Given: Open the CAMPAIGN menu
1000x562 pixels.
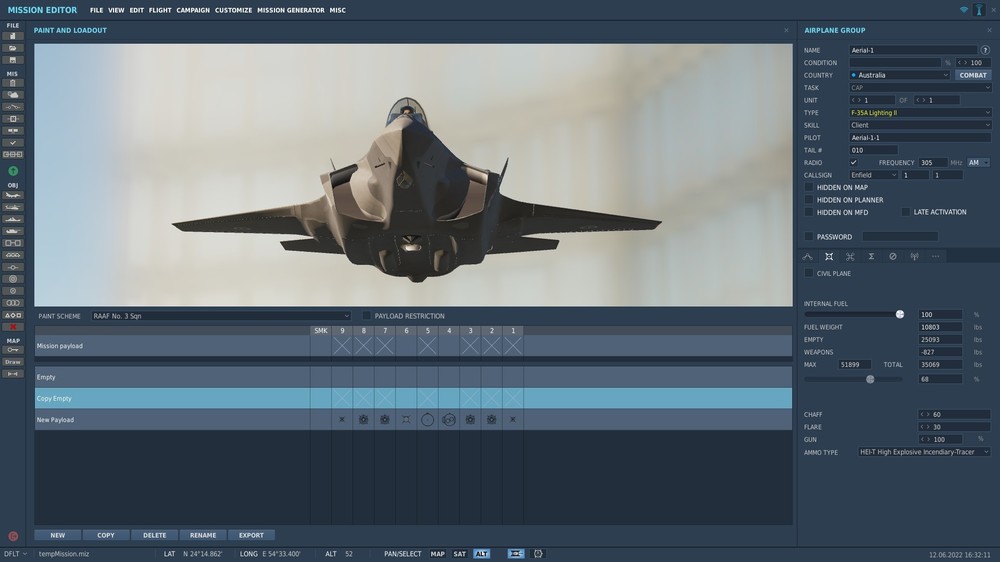Looking at the screenshot, I should (x=193, y=10).
